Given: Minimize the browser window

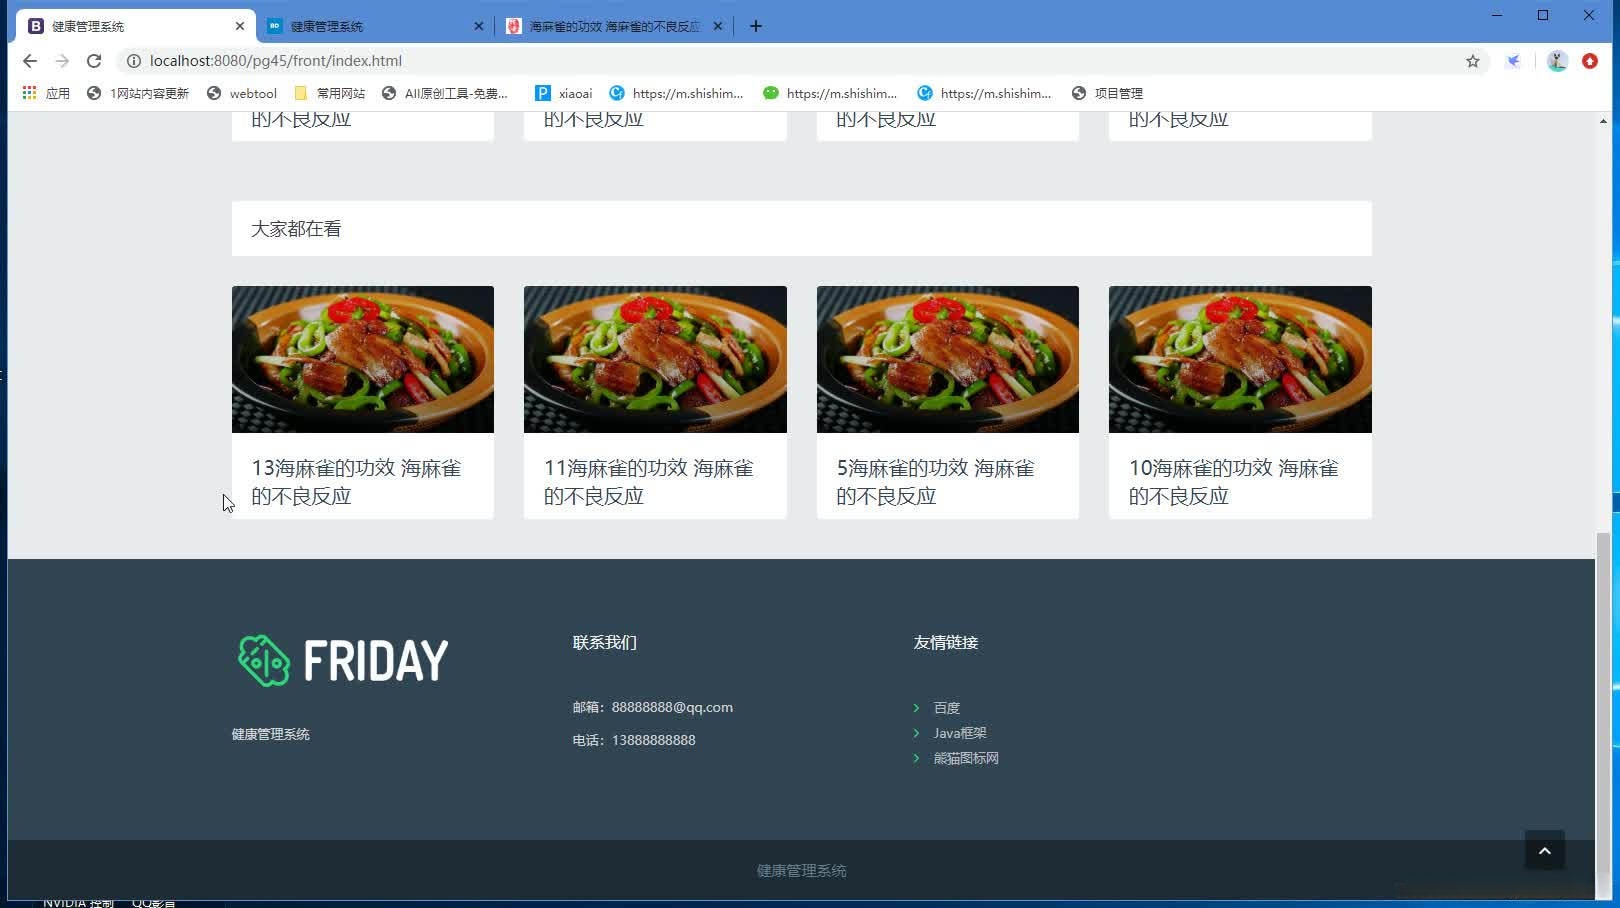Looking at the screenshot, I should [x=1497, y=15].
